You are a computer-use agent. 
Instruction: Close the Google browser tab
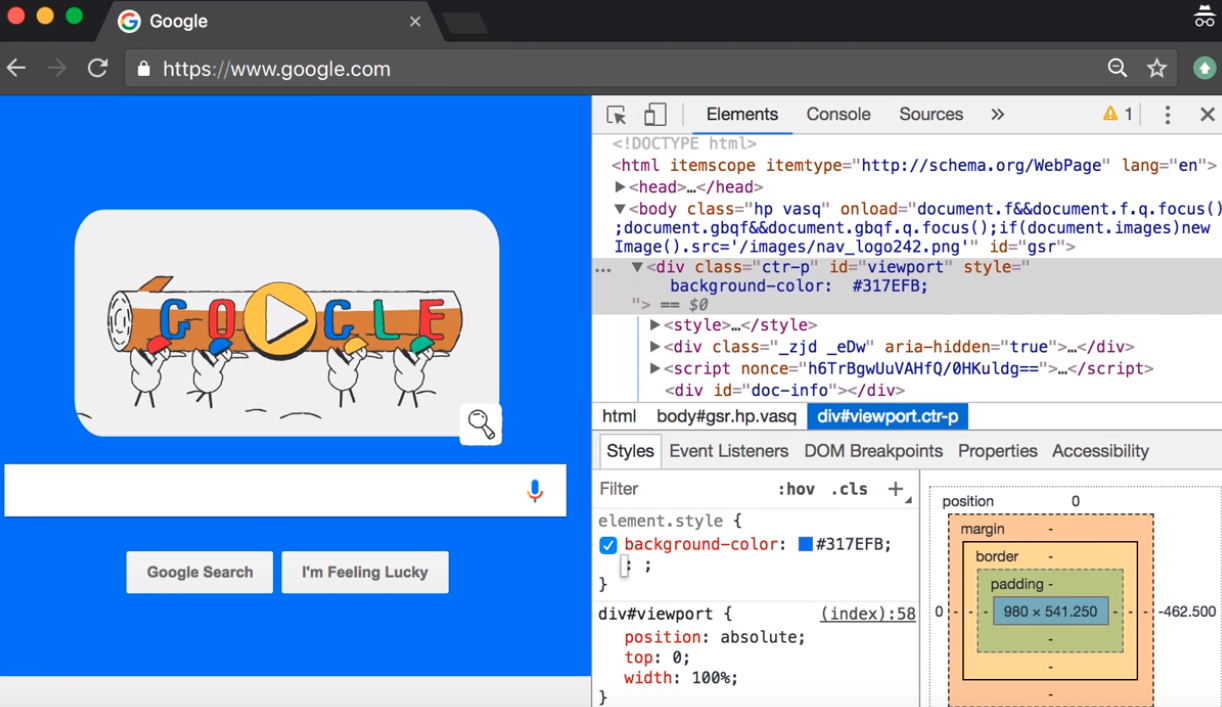point(415,21)
